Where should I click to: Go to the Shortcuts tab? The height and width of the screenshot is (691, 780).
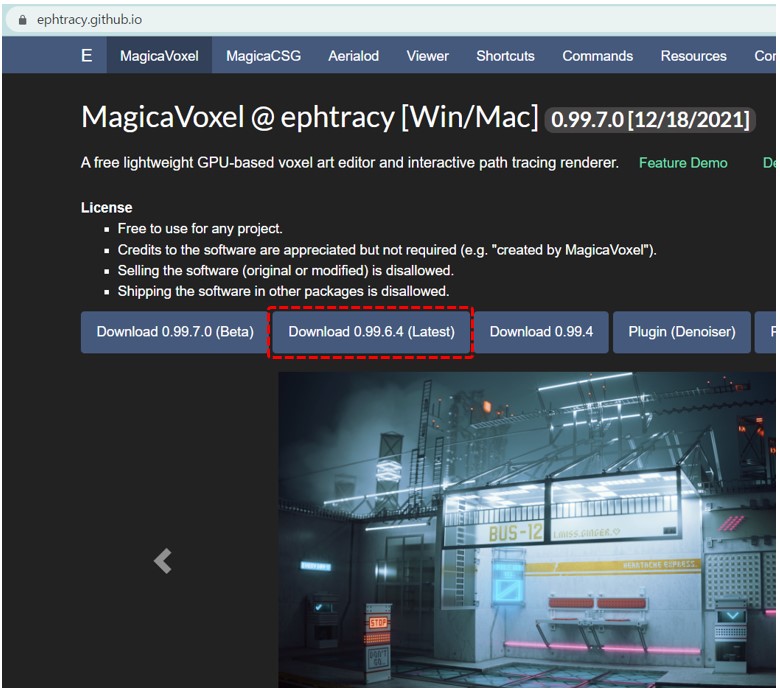[x=505, y=56]
